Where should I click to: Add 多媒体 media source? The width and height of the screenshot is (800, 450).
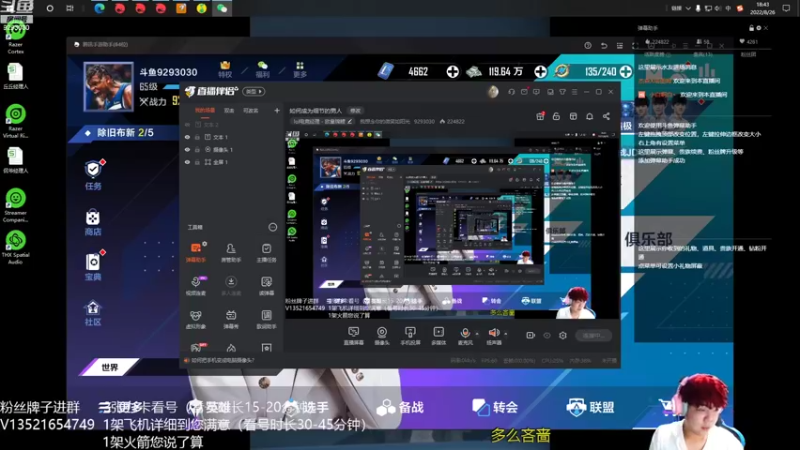click(439, 336)
